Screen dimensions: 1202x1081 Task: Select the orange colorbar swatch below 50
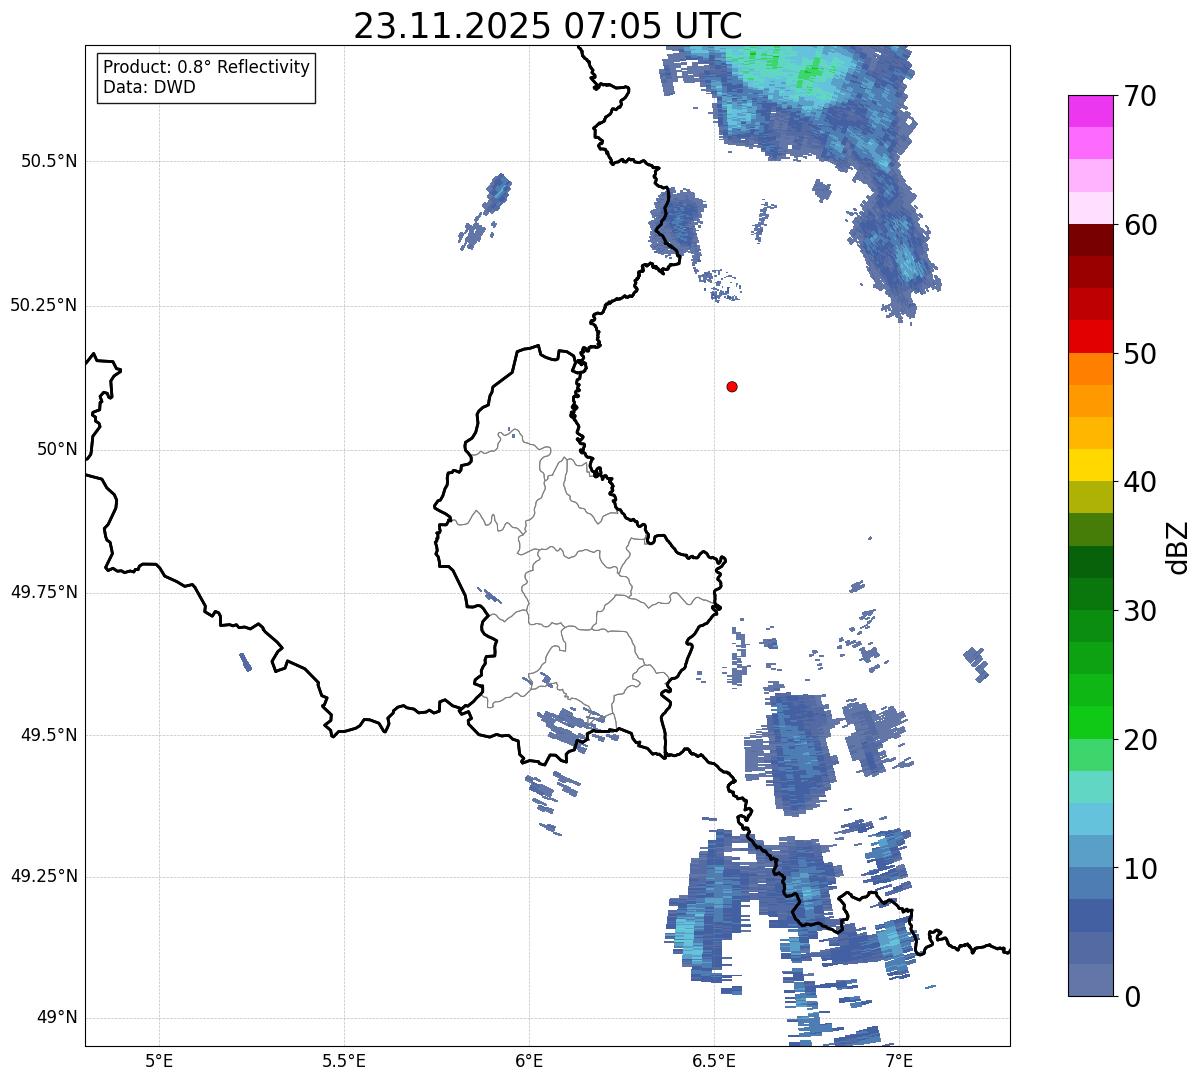click(1090, 369)
